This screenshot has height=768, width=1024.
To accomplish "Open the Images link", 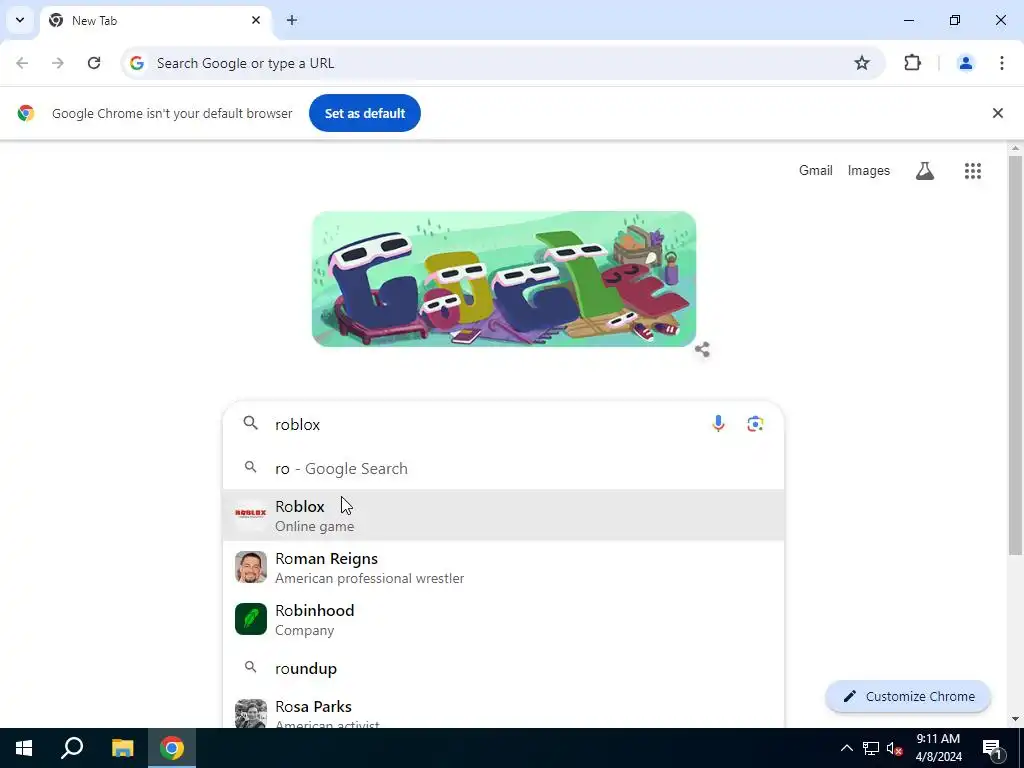I will pyautogui.click(x=869, y=170).
